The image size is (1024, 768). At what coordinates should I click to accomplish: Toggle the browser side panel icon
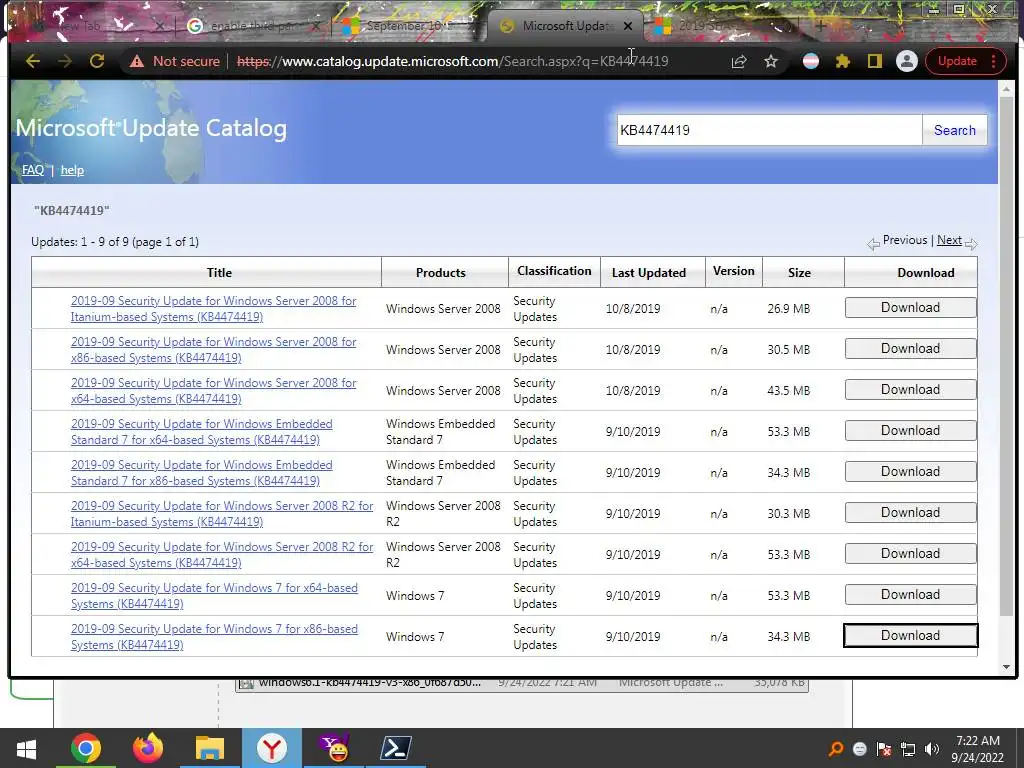point(874,61)
